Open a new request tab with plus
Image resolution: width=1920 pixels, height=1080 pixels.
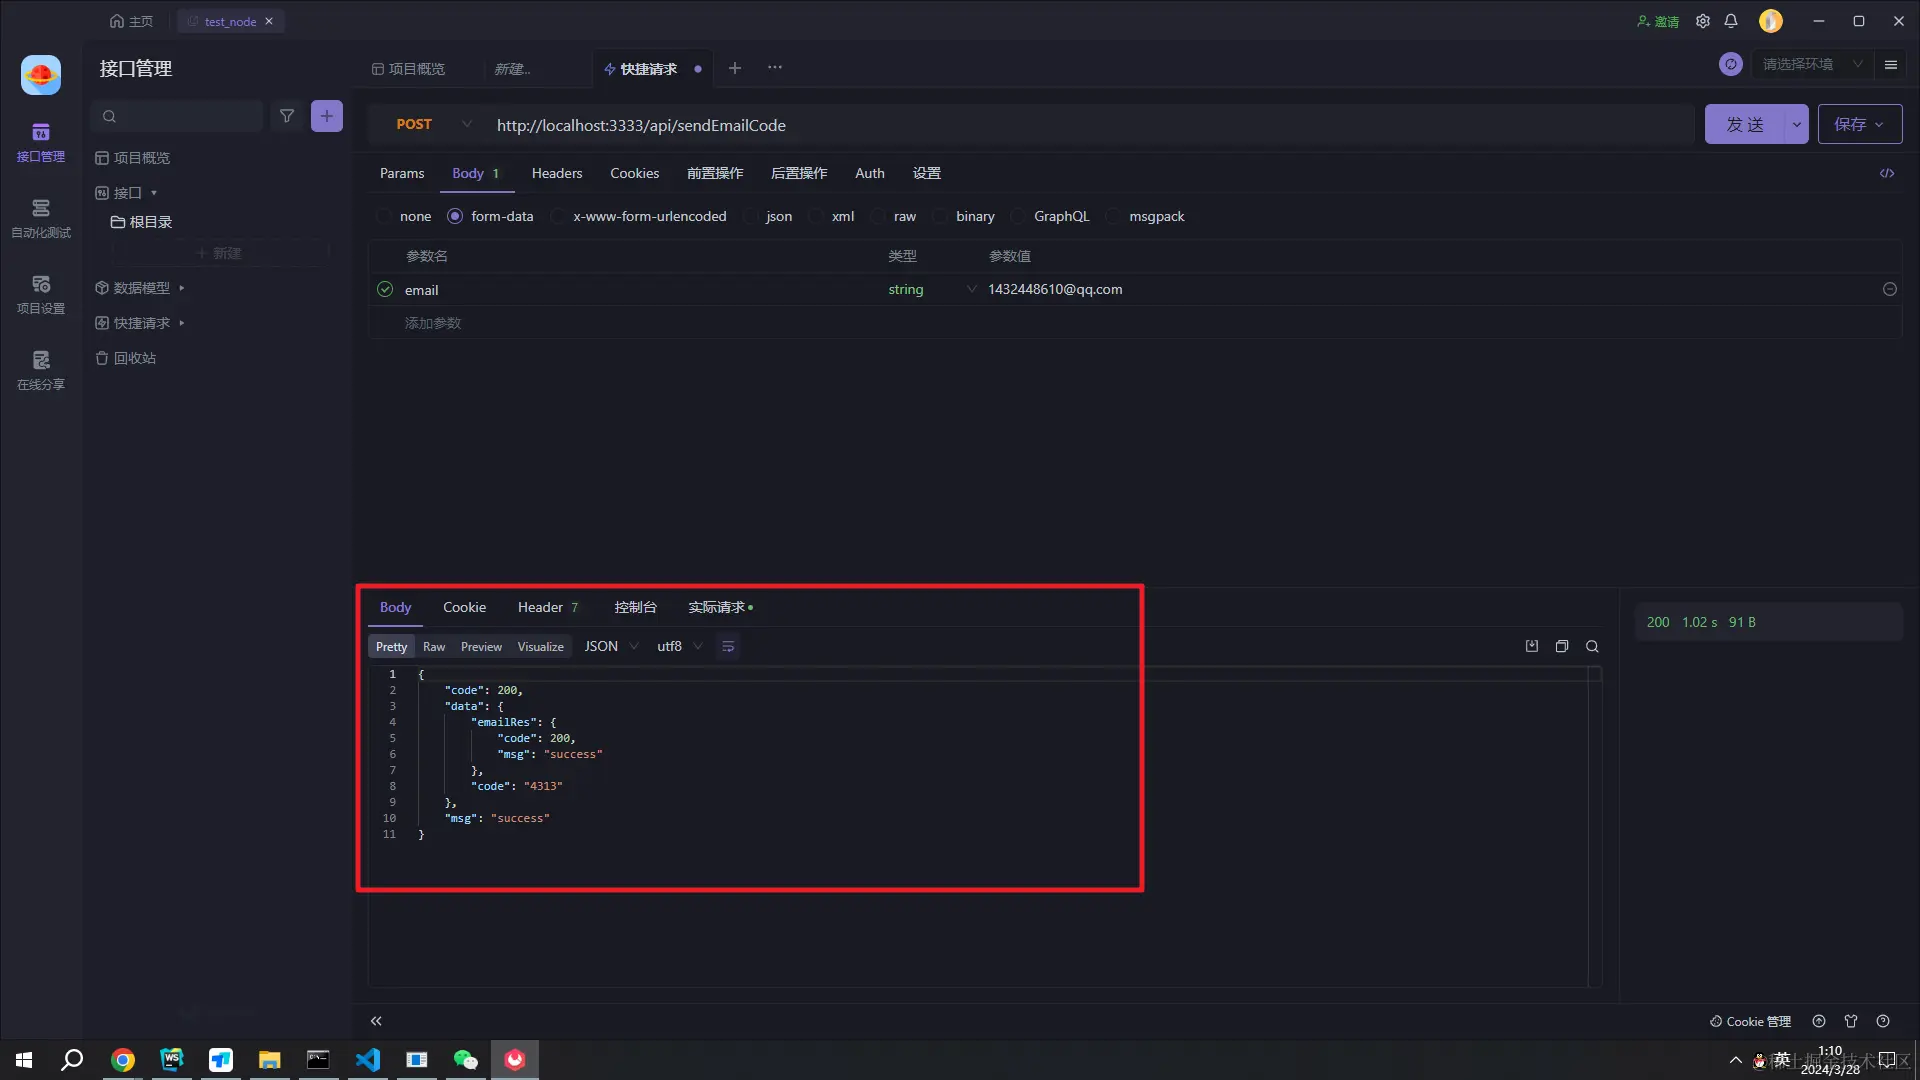click(x=735, y=68)
